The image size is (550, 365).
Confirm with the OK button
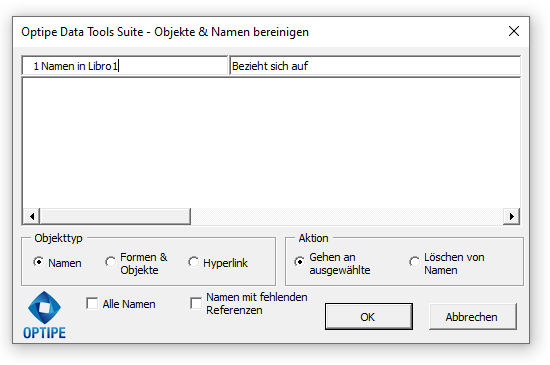(x=369, y=317)
